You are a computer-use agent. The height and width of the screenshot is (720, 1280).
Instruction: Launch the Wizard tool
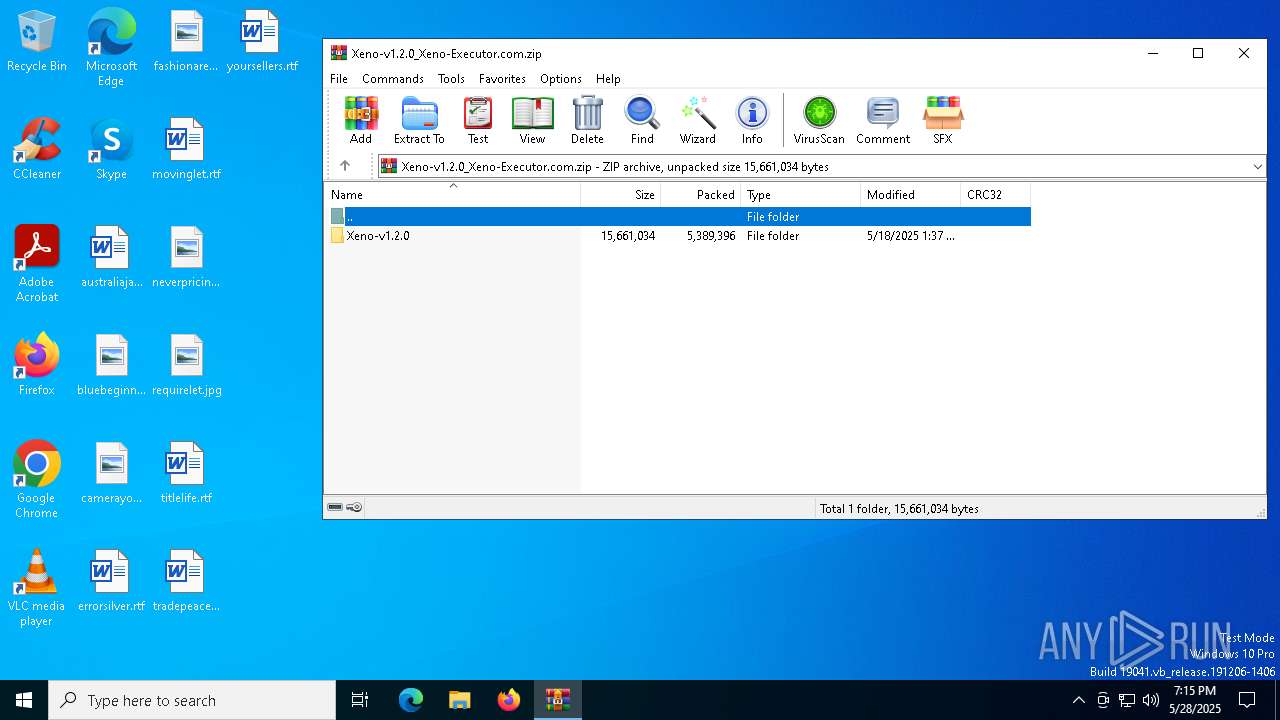(697, 120)
